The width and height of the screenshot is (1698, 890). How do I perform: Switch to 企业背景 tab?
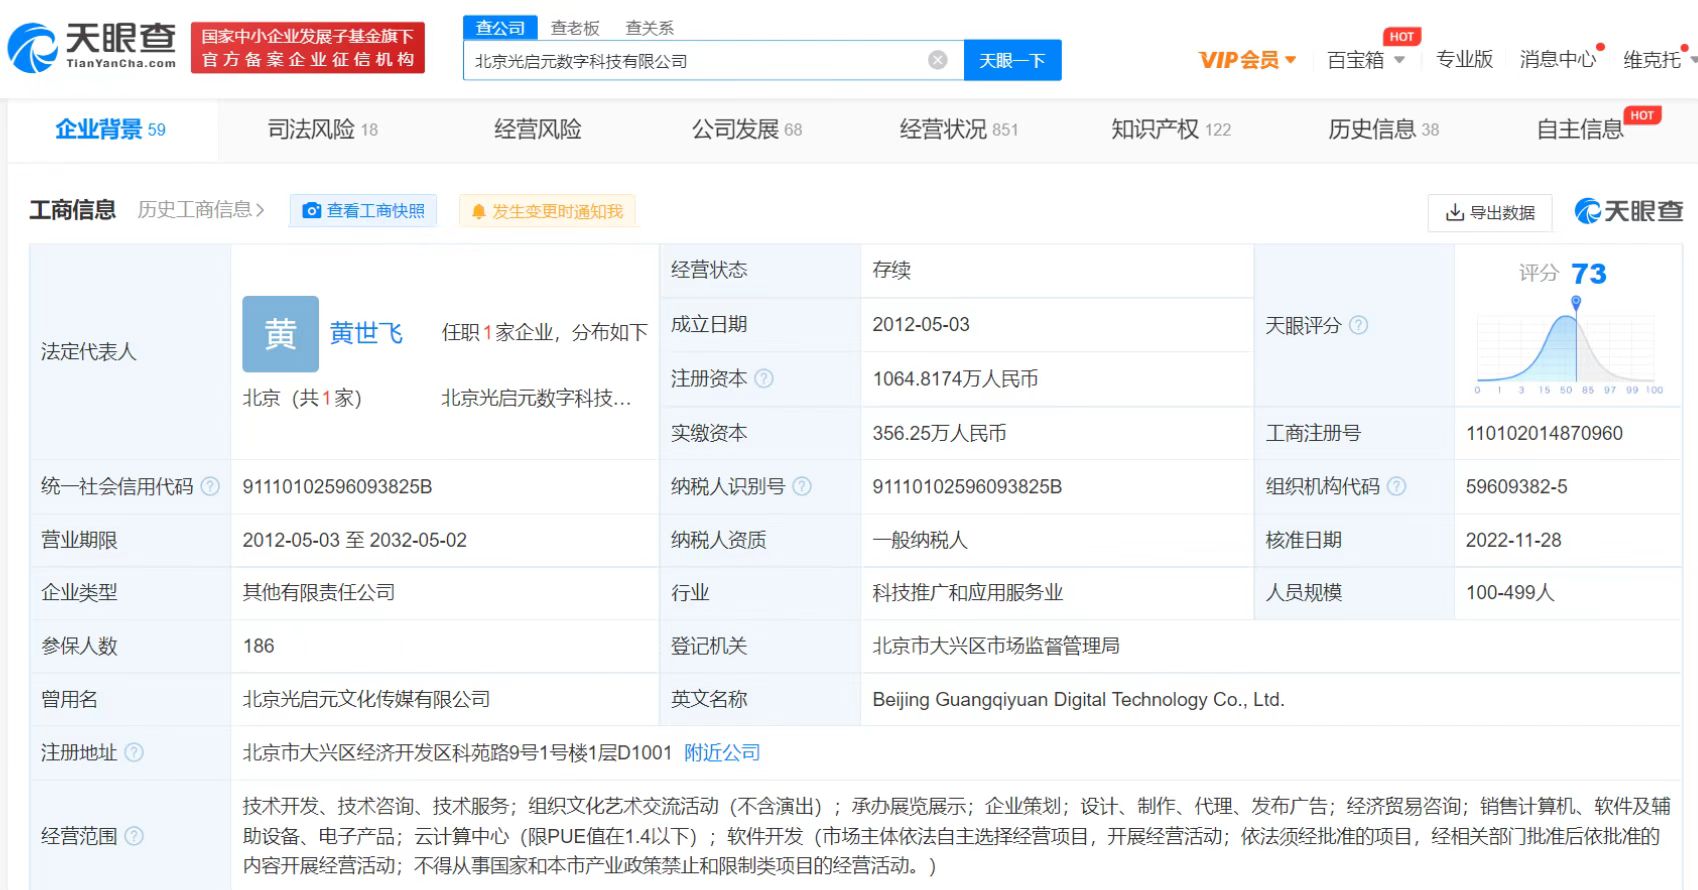[110, 129]
